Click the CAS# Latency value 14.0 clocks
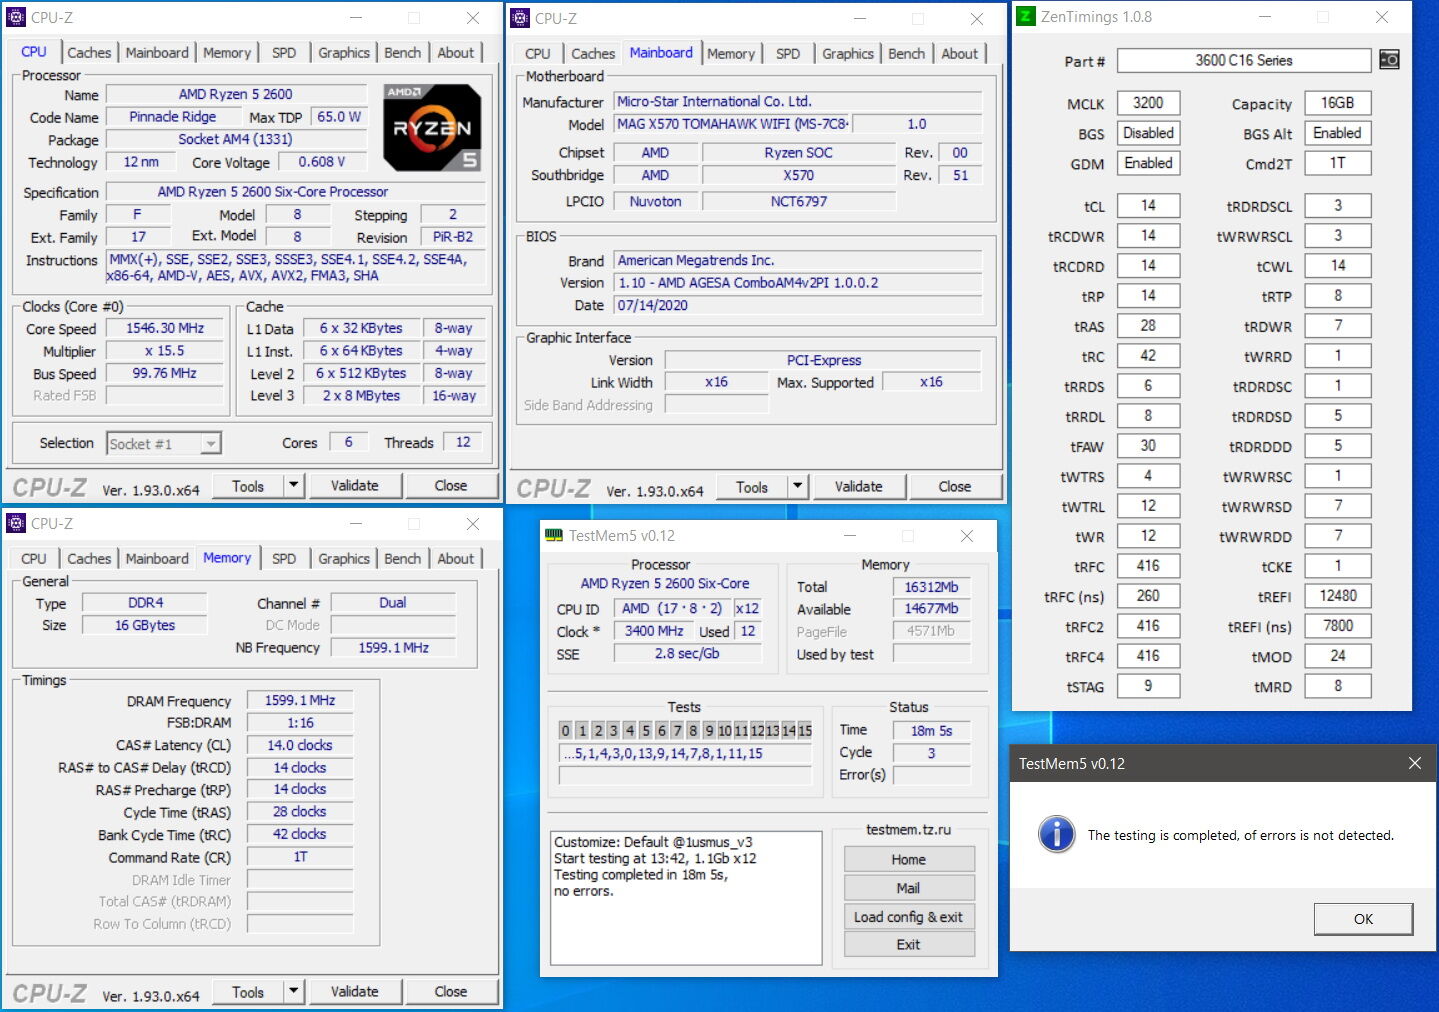The image size is (1439, 1012). (x=300, y=745)
